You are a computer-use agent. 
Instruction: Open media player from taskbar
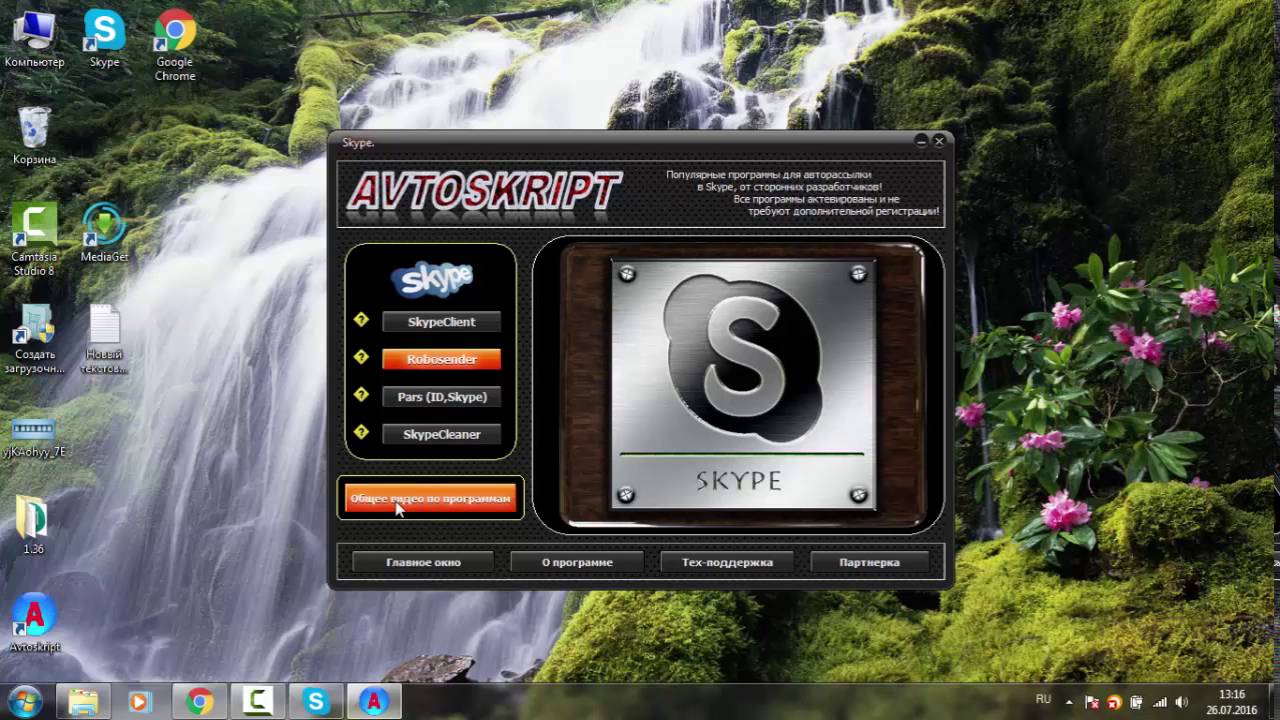tap(140, 702)
